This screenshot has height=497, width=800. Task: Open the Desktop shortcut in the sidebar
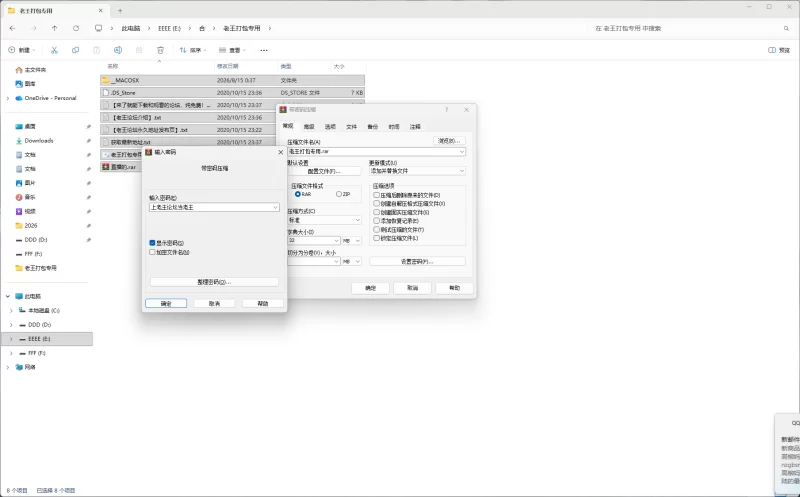pyautogui.click(x=25, y=126)
